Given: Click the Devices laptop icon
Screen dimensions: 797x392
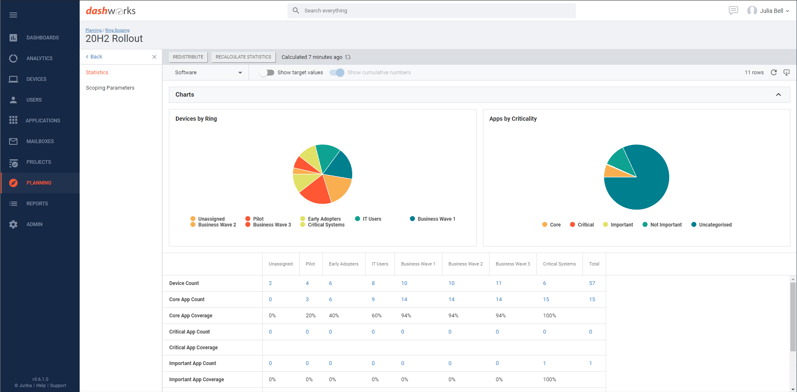Looking at the screenshot, I should 14,79.
